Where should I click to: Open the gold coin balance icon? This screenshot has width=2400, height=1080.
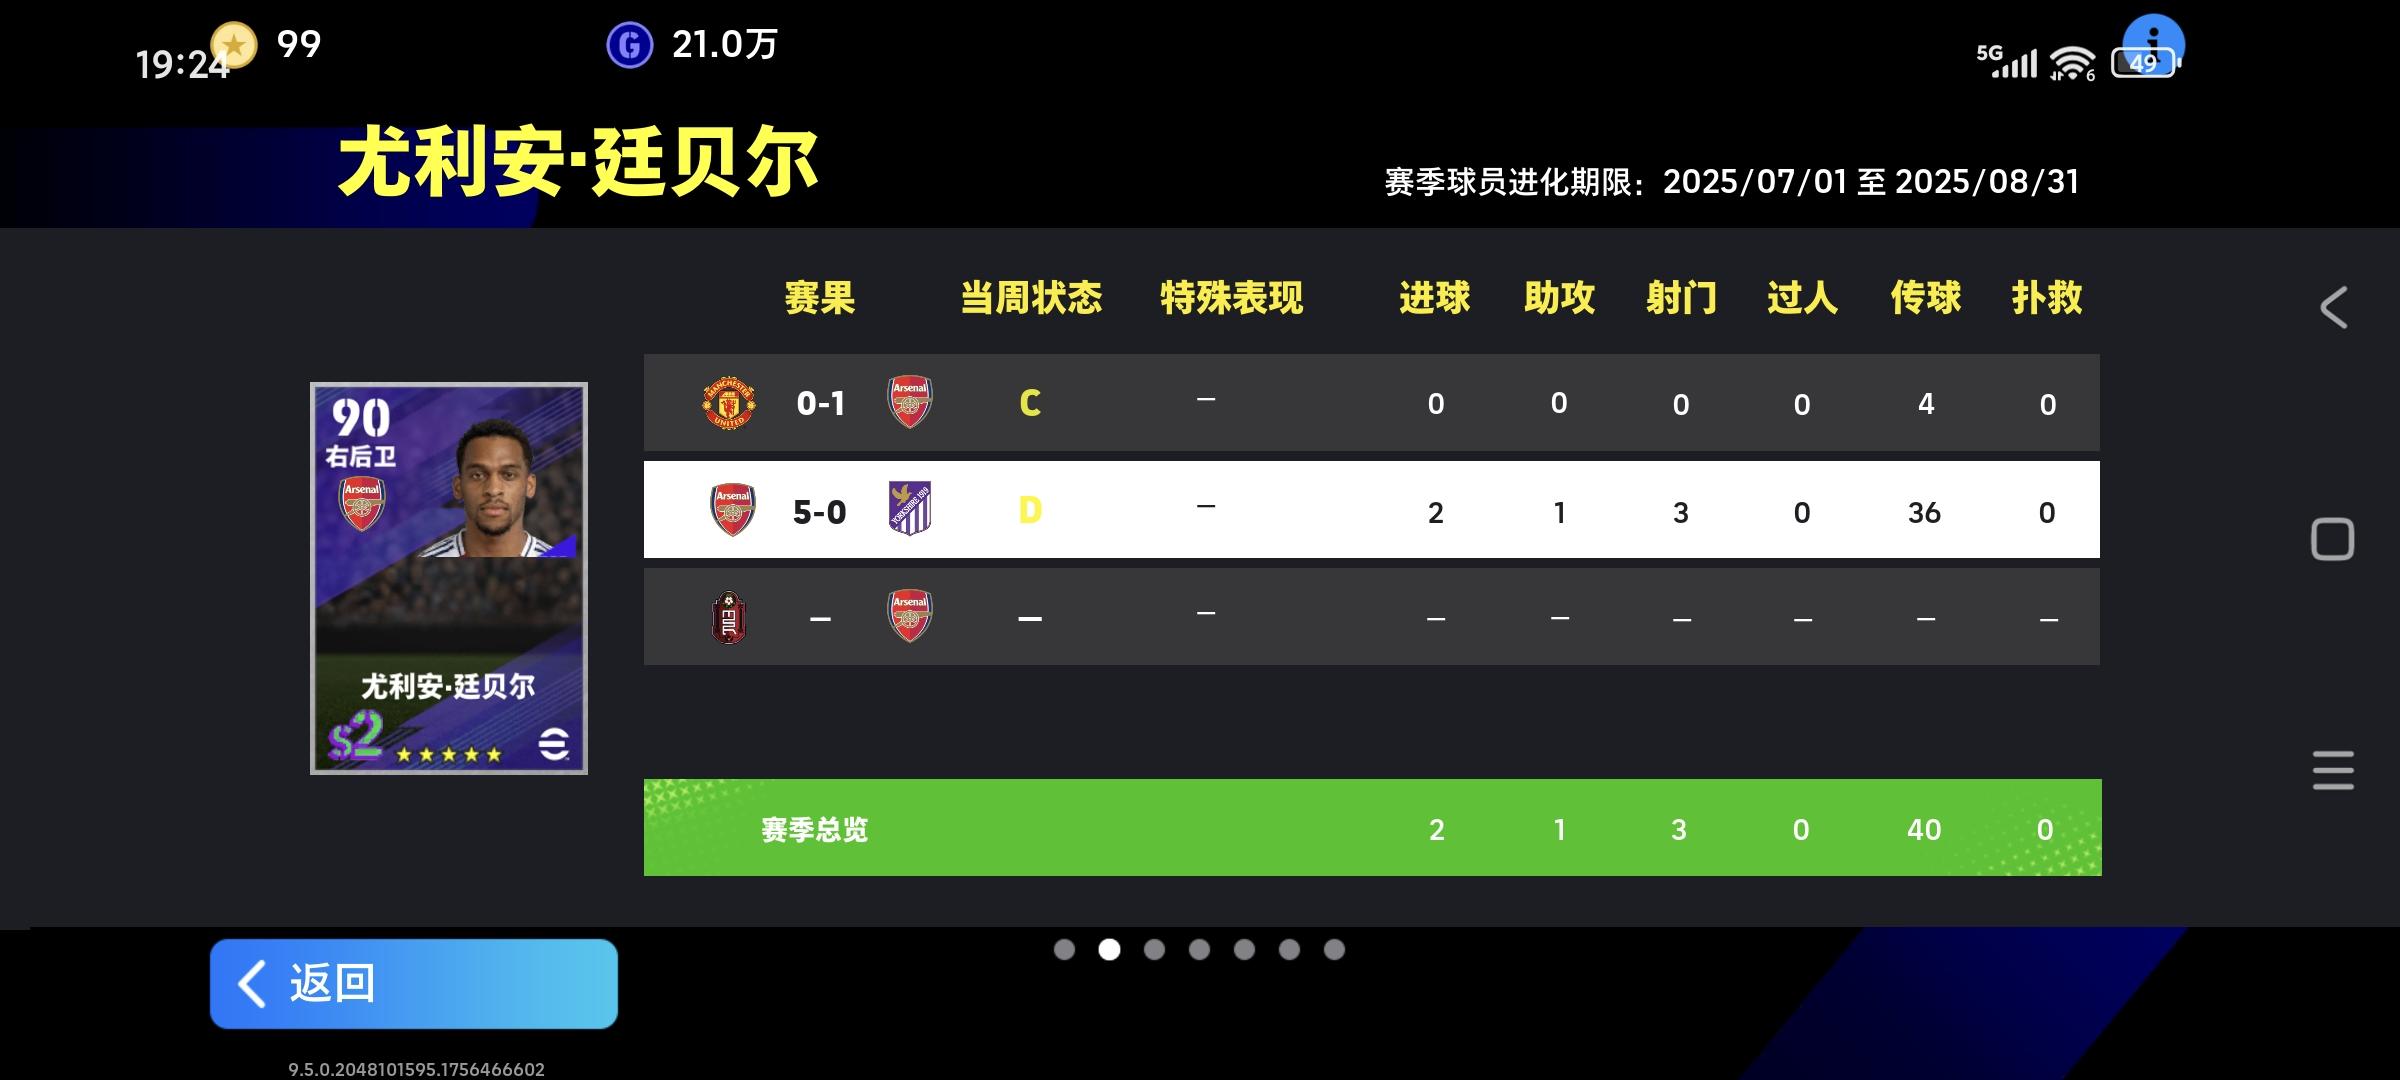coord(234,44)
